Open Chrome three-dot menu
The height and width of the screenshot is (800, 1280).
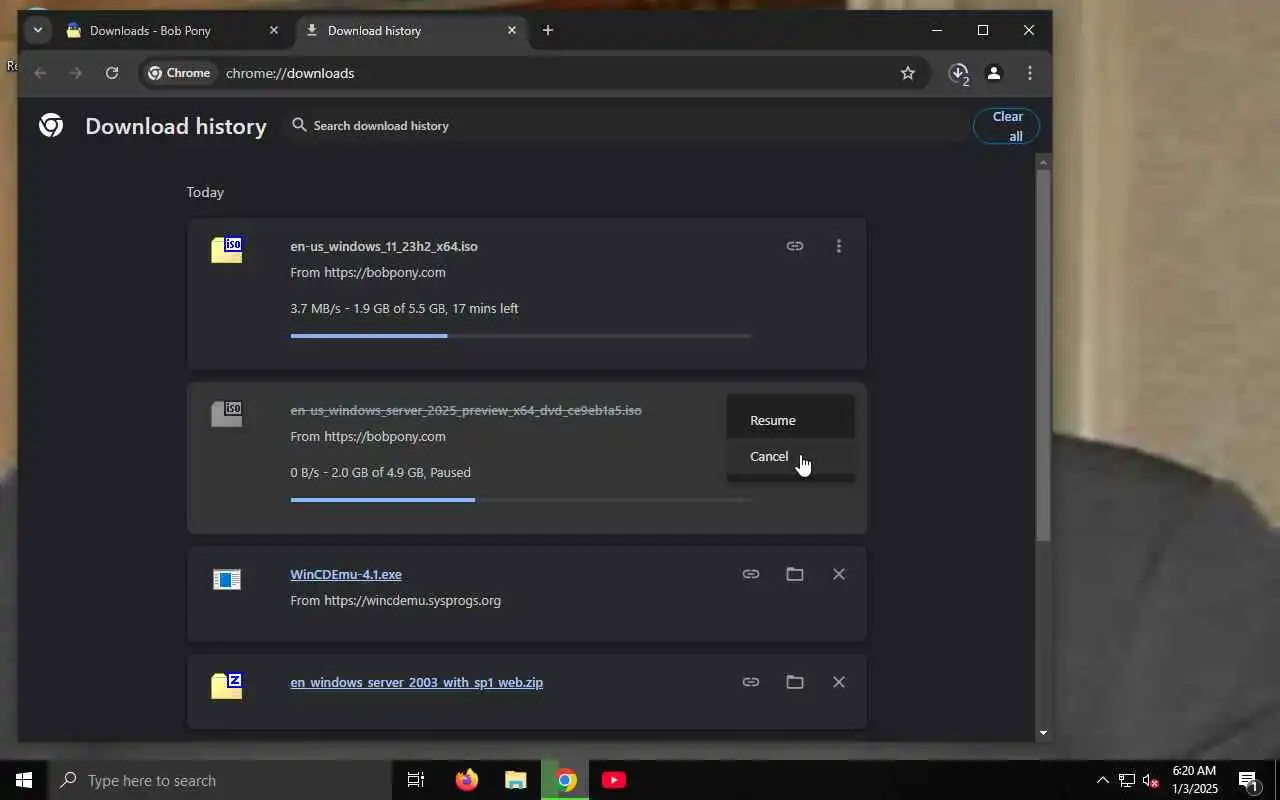[1030, 73]
